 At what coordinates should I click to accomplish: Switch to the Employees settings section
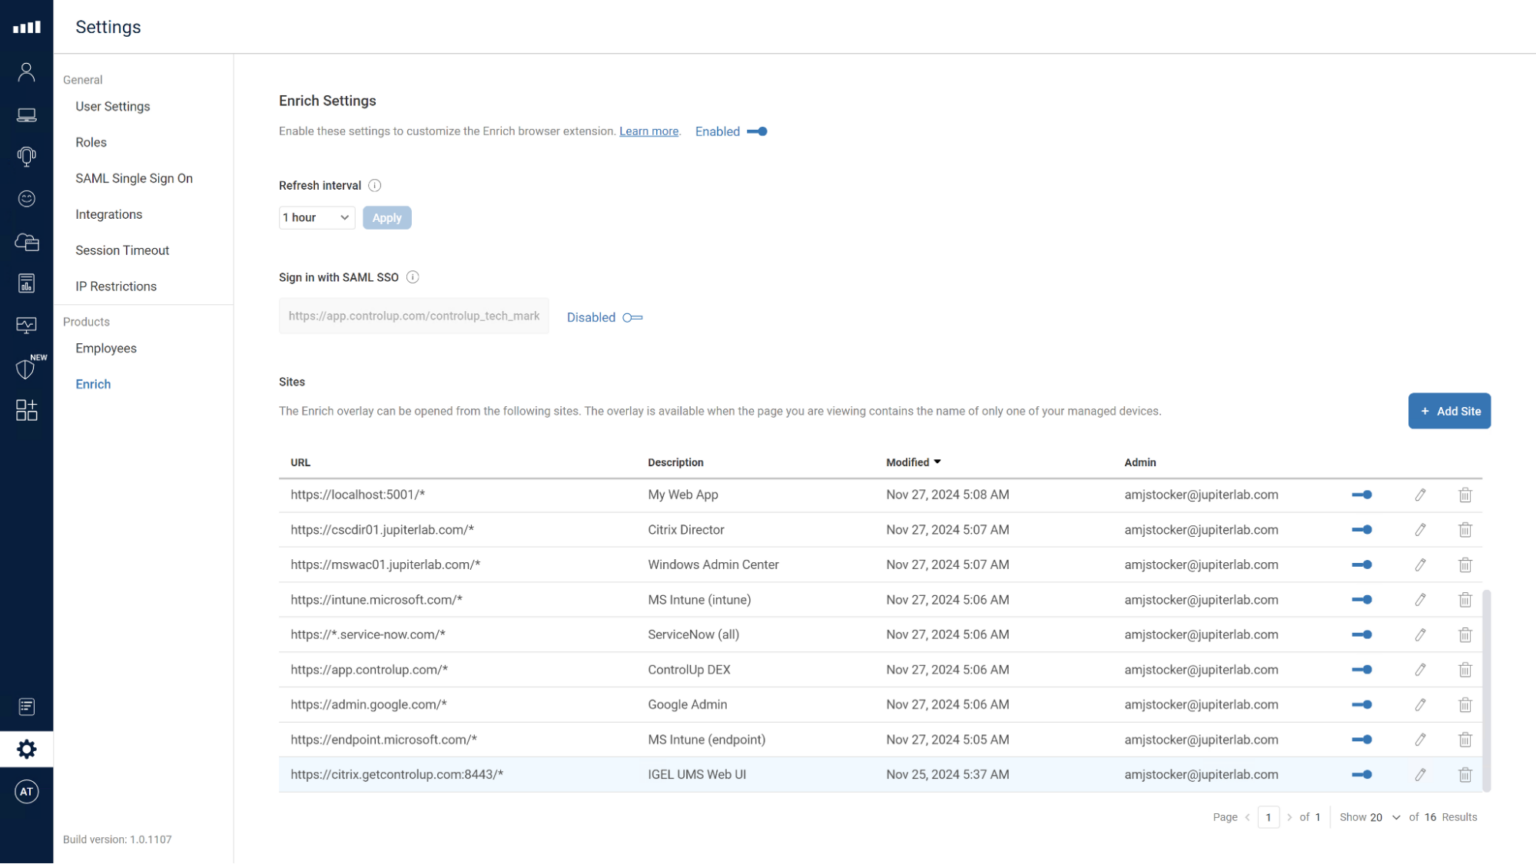coord(106,348)
